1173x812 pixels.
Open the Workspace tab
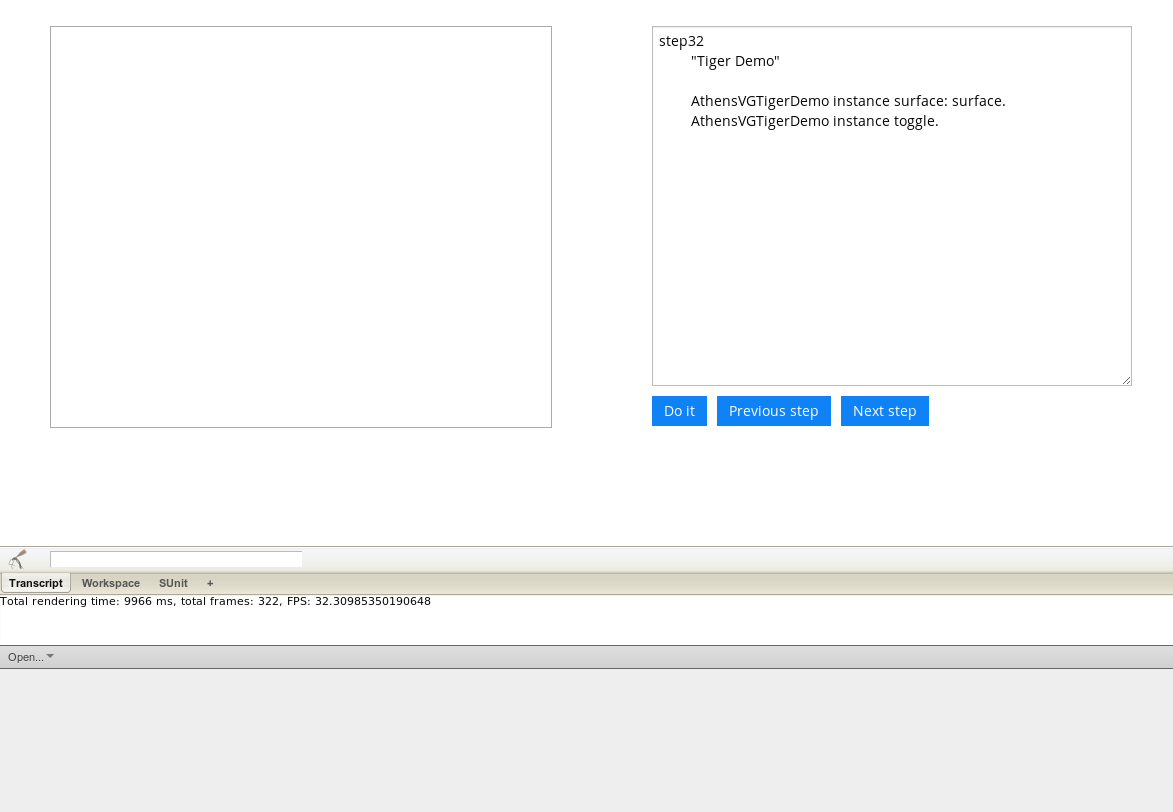tap(111, 583)
